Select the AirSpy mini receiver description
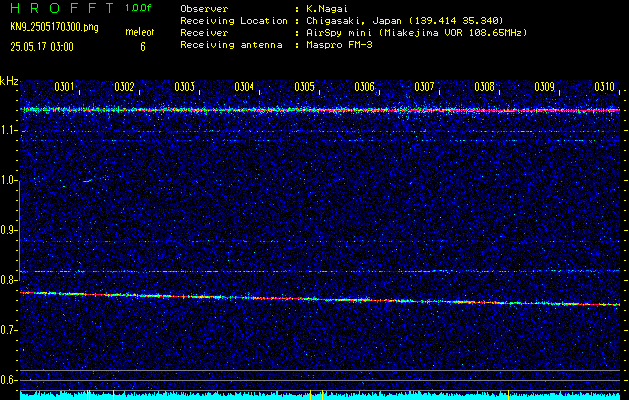Screen dimensions: 629x400 click(417, 33)
